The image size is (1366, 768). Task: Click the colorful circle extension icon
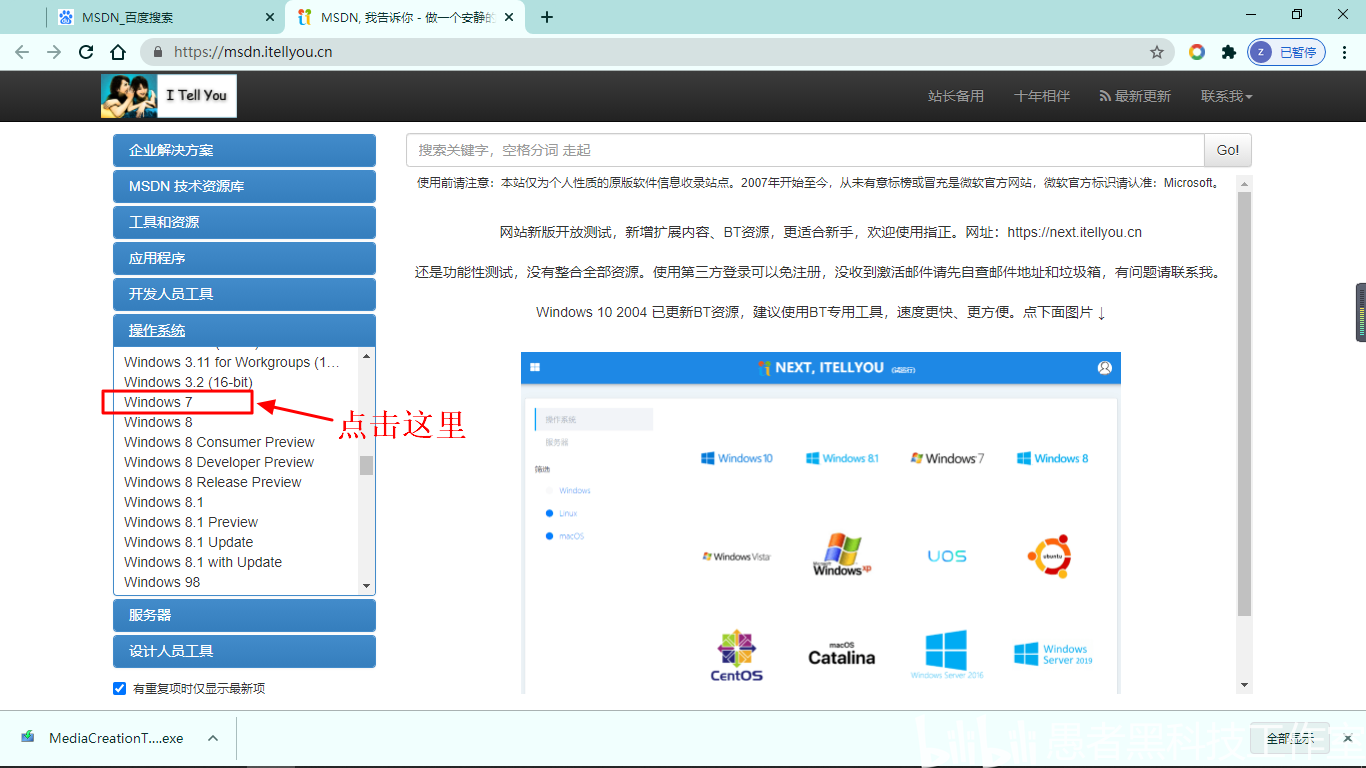point(1197,52)
